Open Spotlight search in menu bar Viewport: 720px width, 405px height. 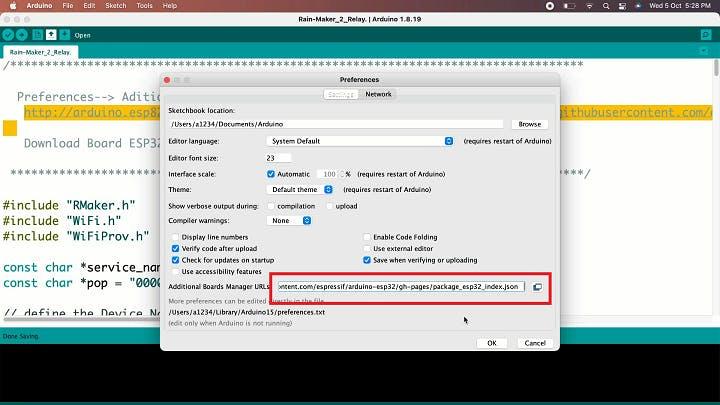click(606, 6)
